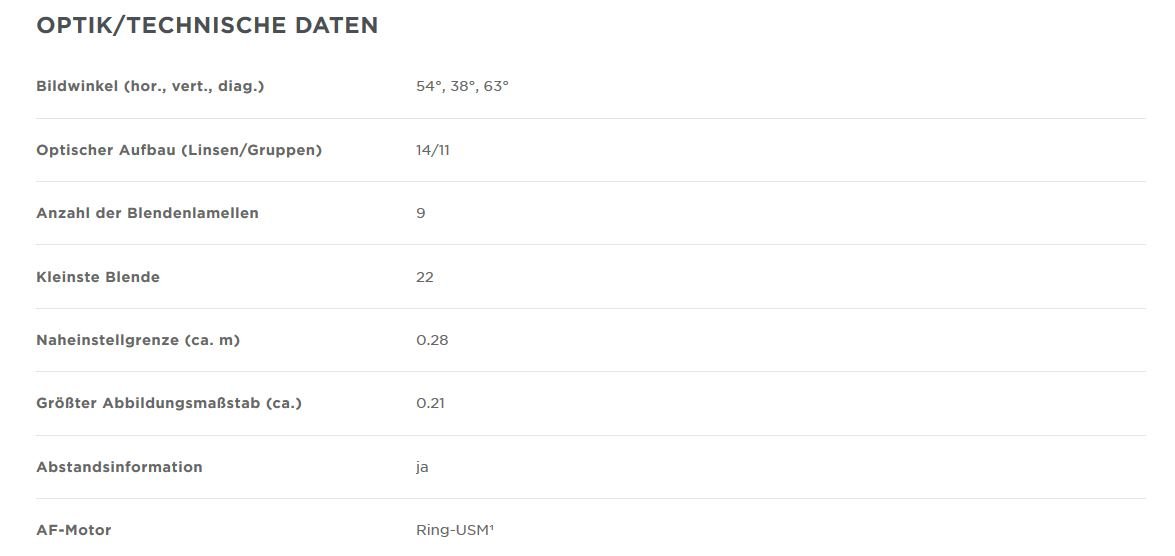Image resolution: width=1175 pixels, height=556 pixels.
Task: Select the 38° vertical angle value
Action: (x=462, y=86)
